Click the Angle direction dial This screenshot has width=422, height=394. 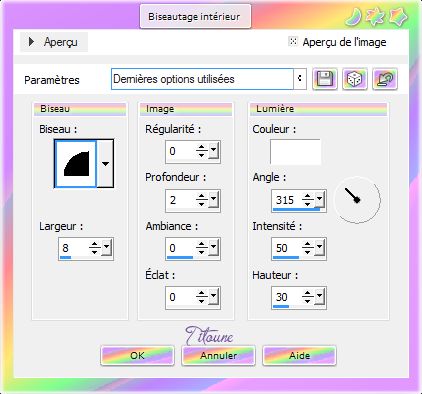[357, 200]
